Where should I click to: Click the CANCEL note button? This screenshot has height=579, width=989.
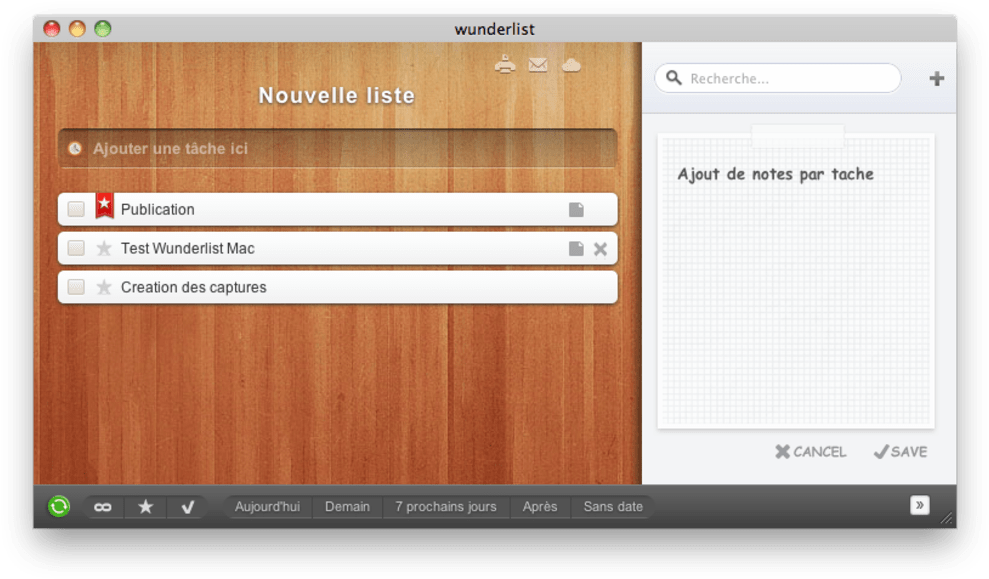pyautogui.click(x=811, y=452)
